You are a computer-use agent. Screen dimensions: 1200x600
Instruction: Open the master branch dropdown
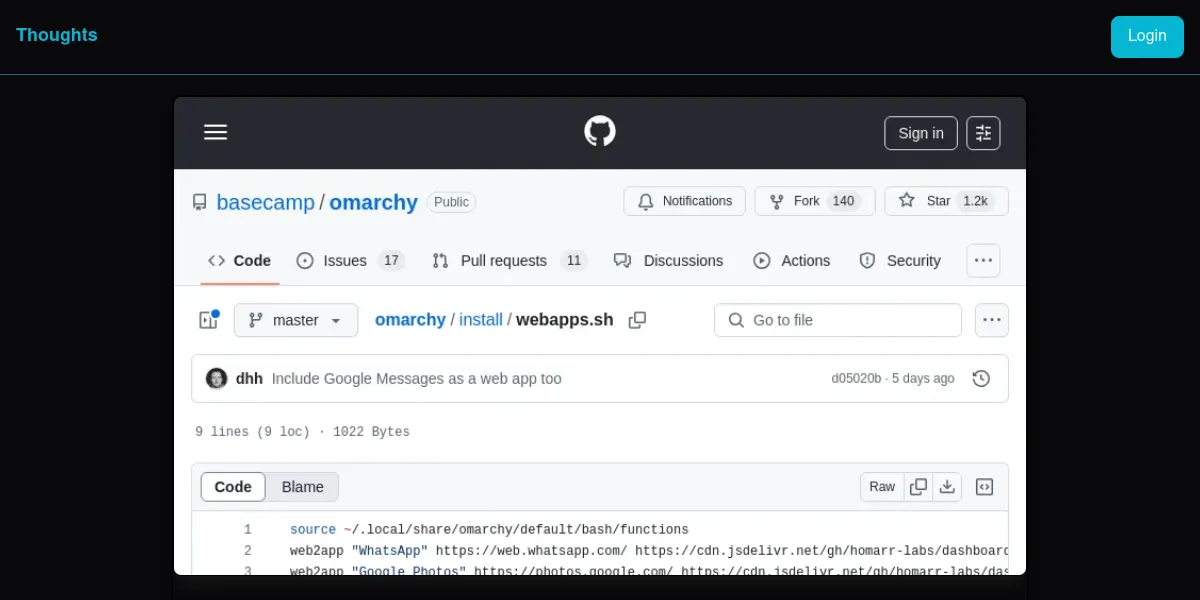295,320
